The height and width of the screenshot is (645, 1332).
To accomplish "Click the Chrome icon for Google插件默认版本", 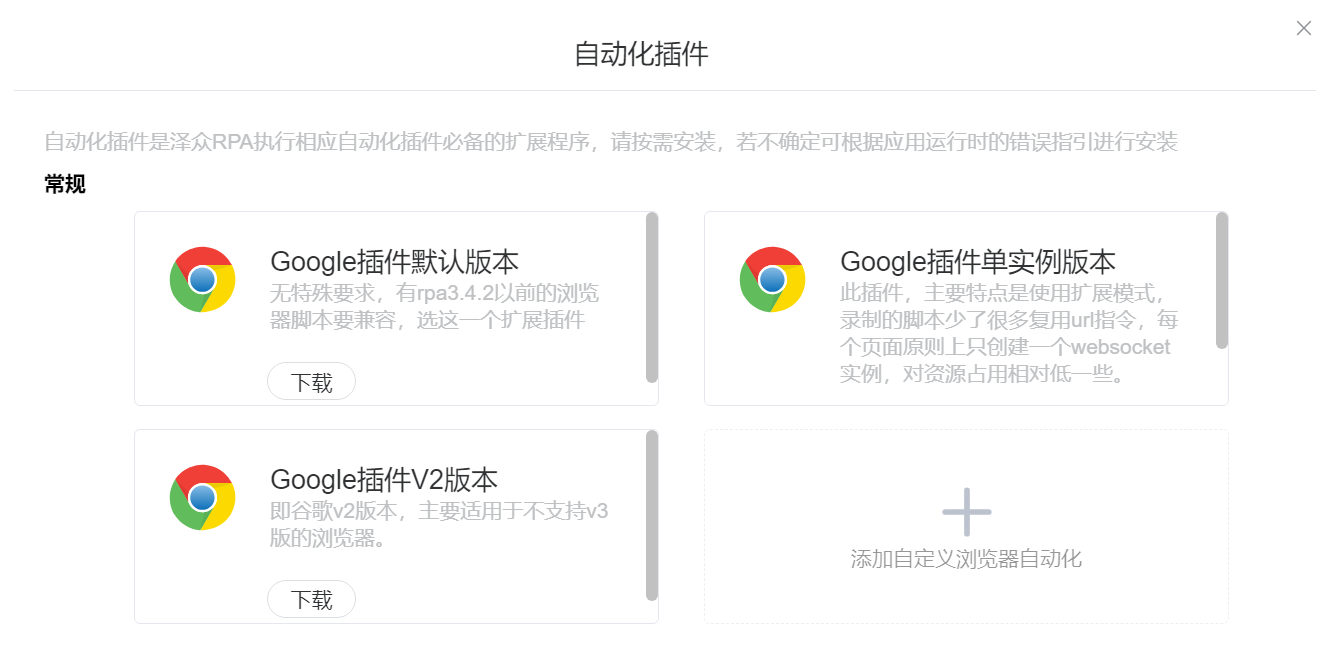I will point(202,279).
